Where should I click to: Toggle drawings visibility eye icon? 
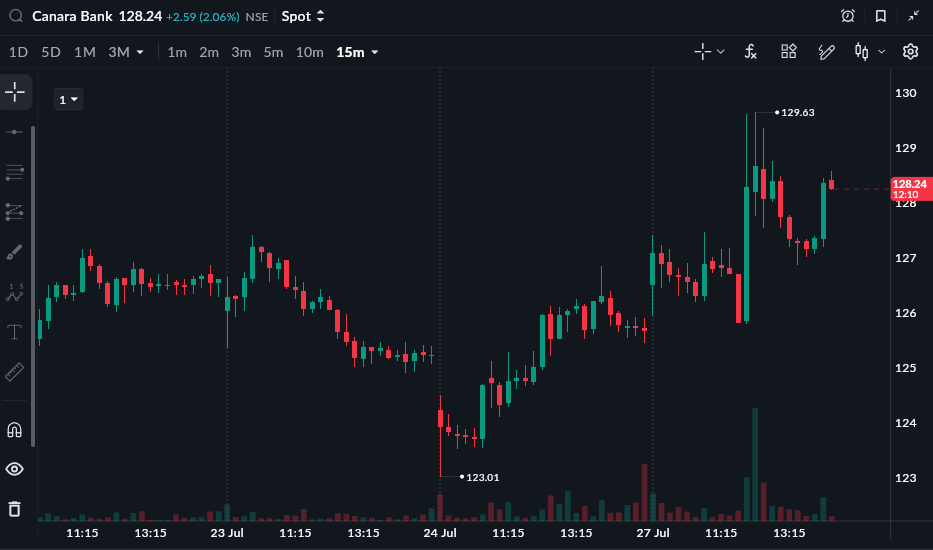click(14, 469)
